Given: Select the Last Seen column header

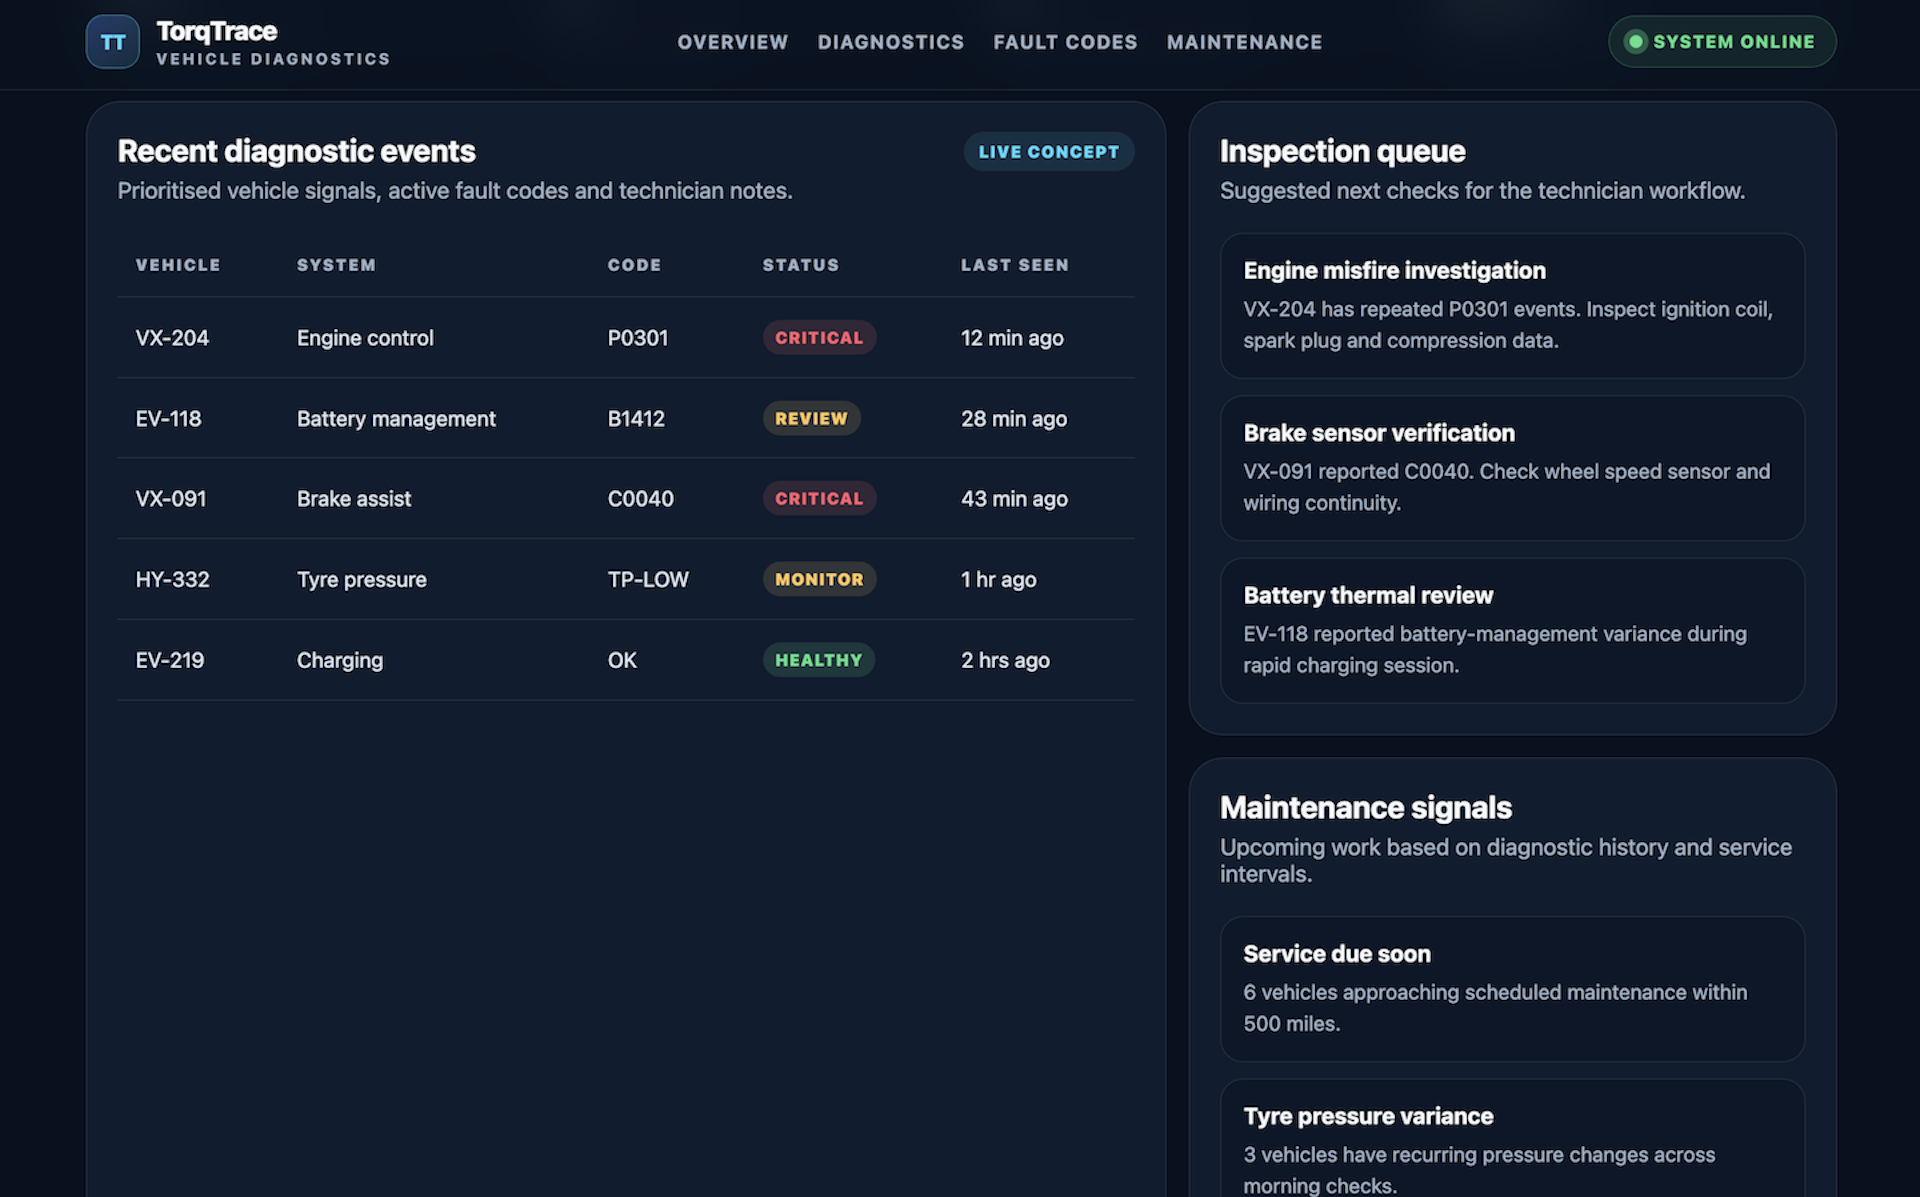Looking at the screenshot, I should pyautogui.click(x=1015, y=265).
